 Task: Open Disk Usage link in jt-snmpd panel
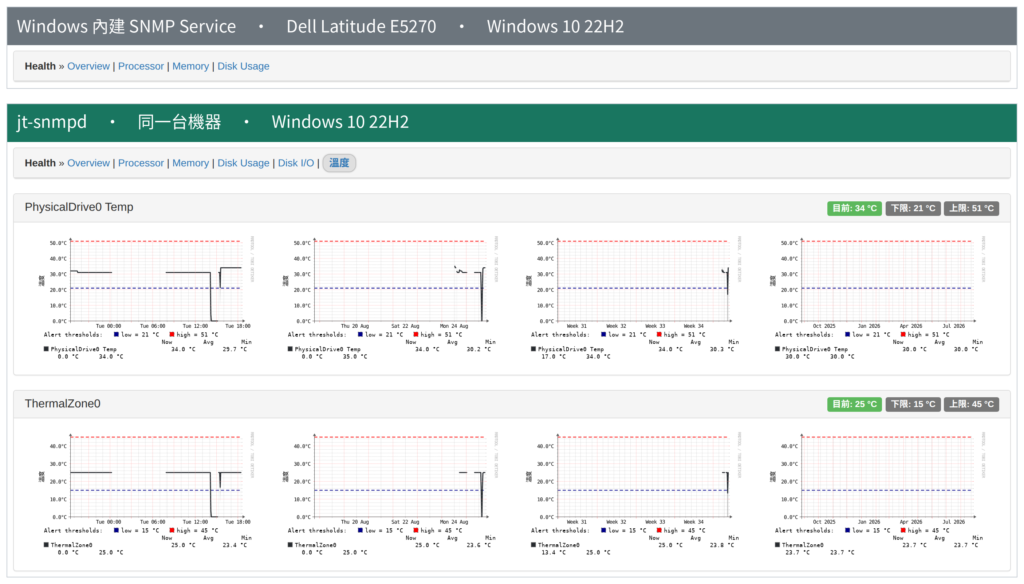[x=243, y=163]
